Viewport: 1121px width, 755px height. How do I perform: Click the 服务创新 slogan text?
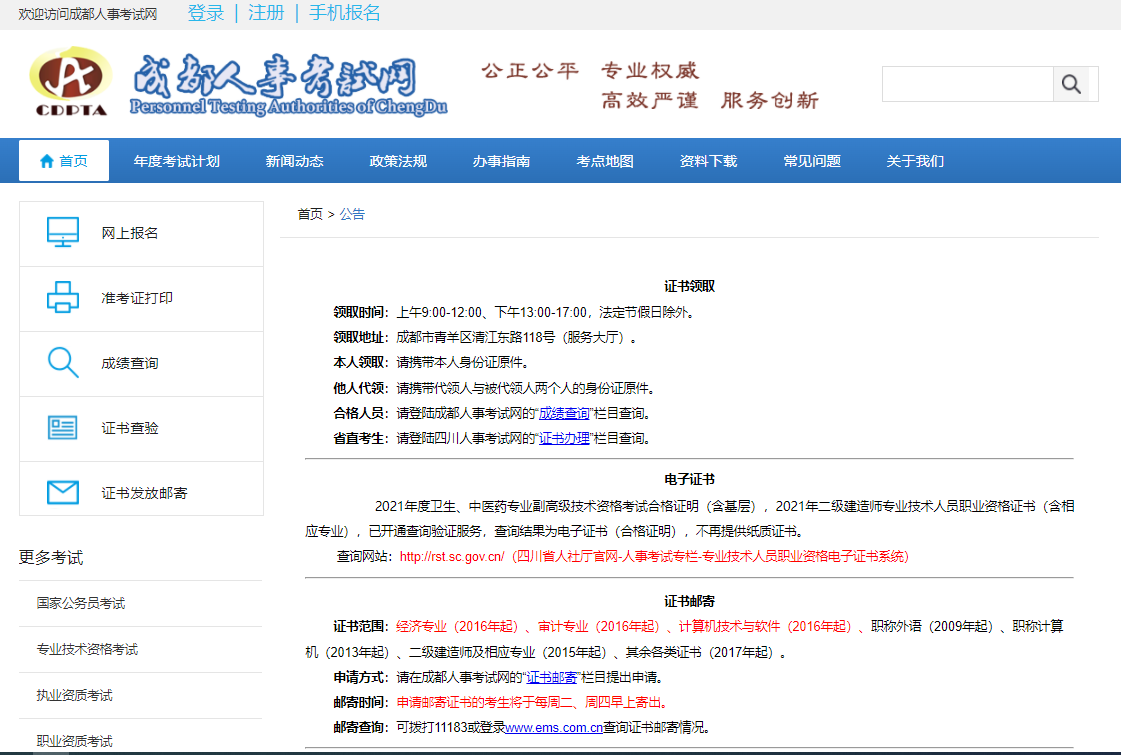[770, 100]
